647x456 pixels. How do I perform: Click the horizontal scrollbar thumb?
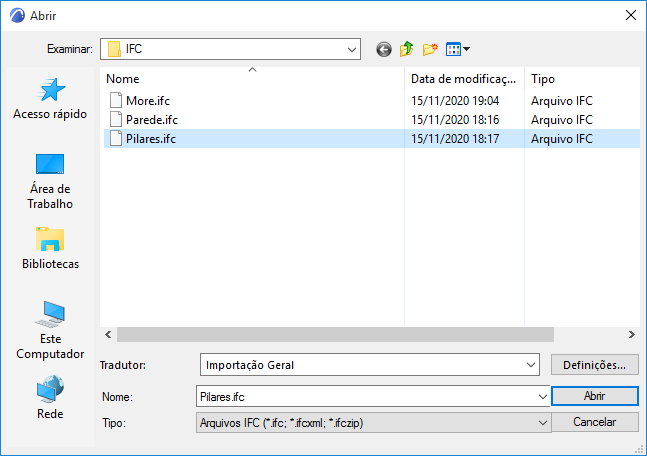[335, 335]
